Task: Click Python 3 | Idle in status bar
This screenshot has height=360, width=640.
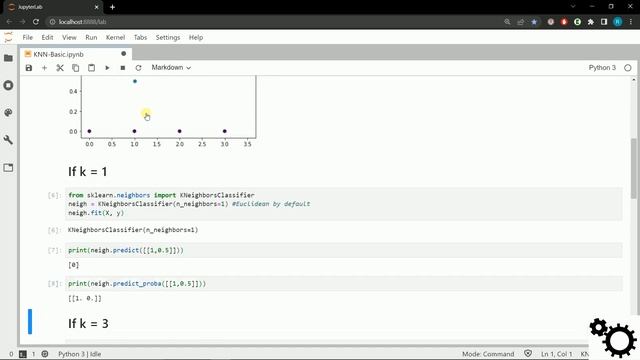Action: point(80,354)
